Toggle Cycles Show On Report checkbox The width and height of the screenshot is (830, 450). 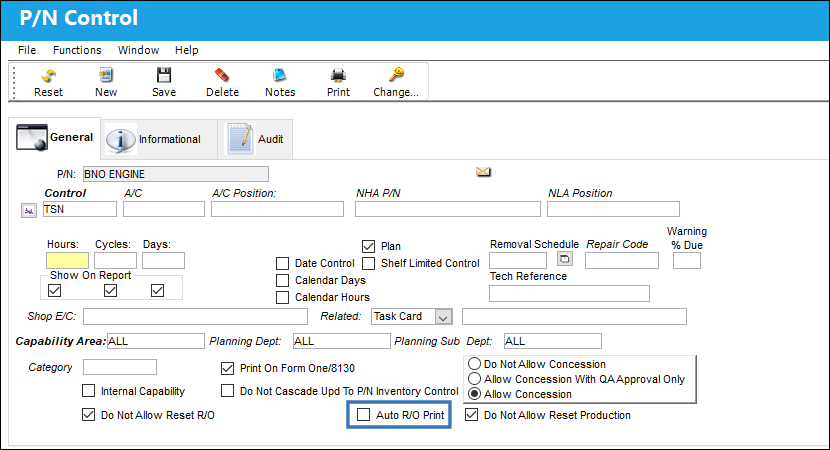[111, 290]
